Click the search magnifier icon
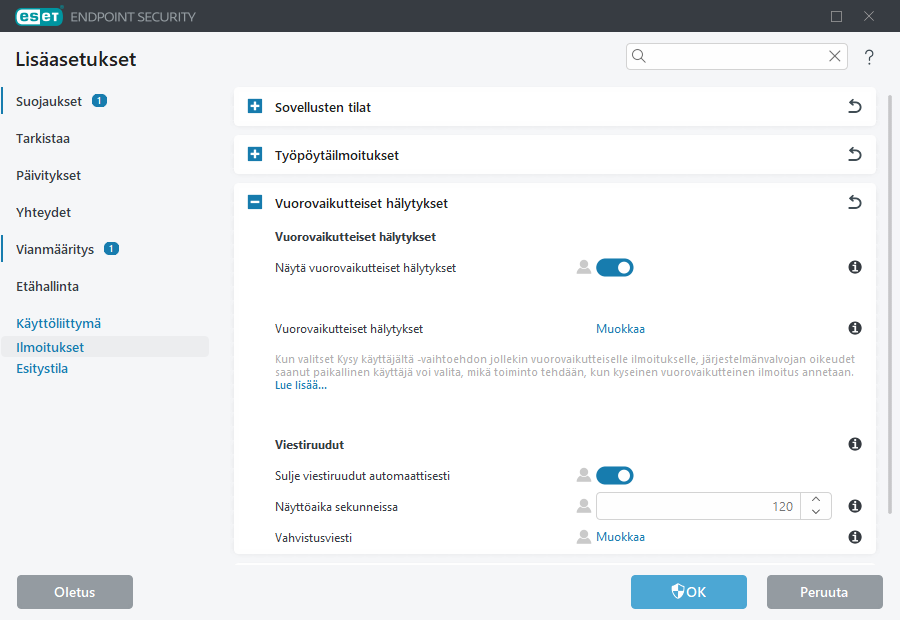900x620 pixels. click(x=639, y=56)
